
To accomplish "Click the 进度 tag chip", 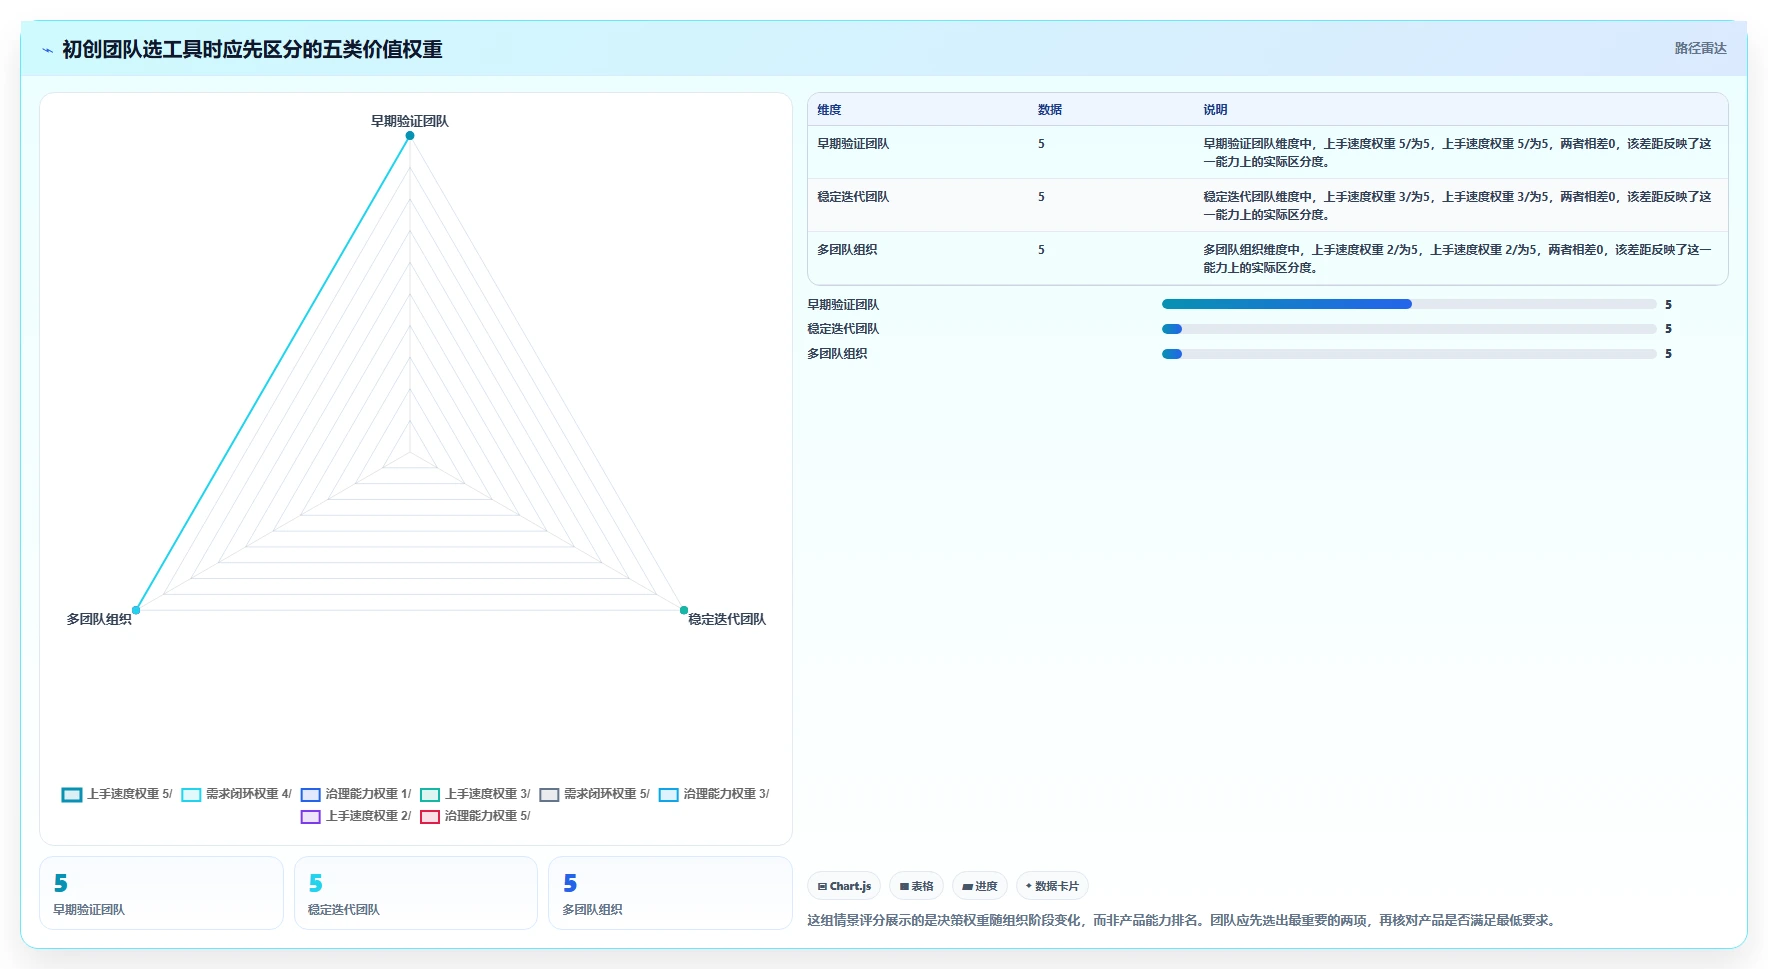I will coord(980,886).
